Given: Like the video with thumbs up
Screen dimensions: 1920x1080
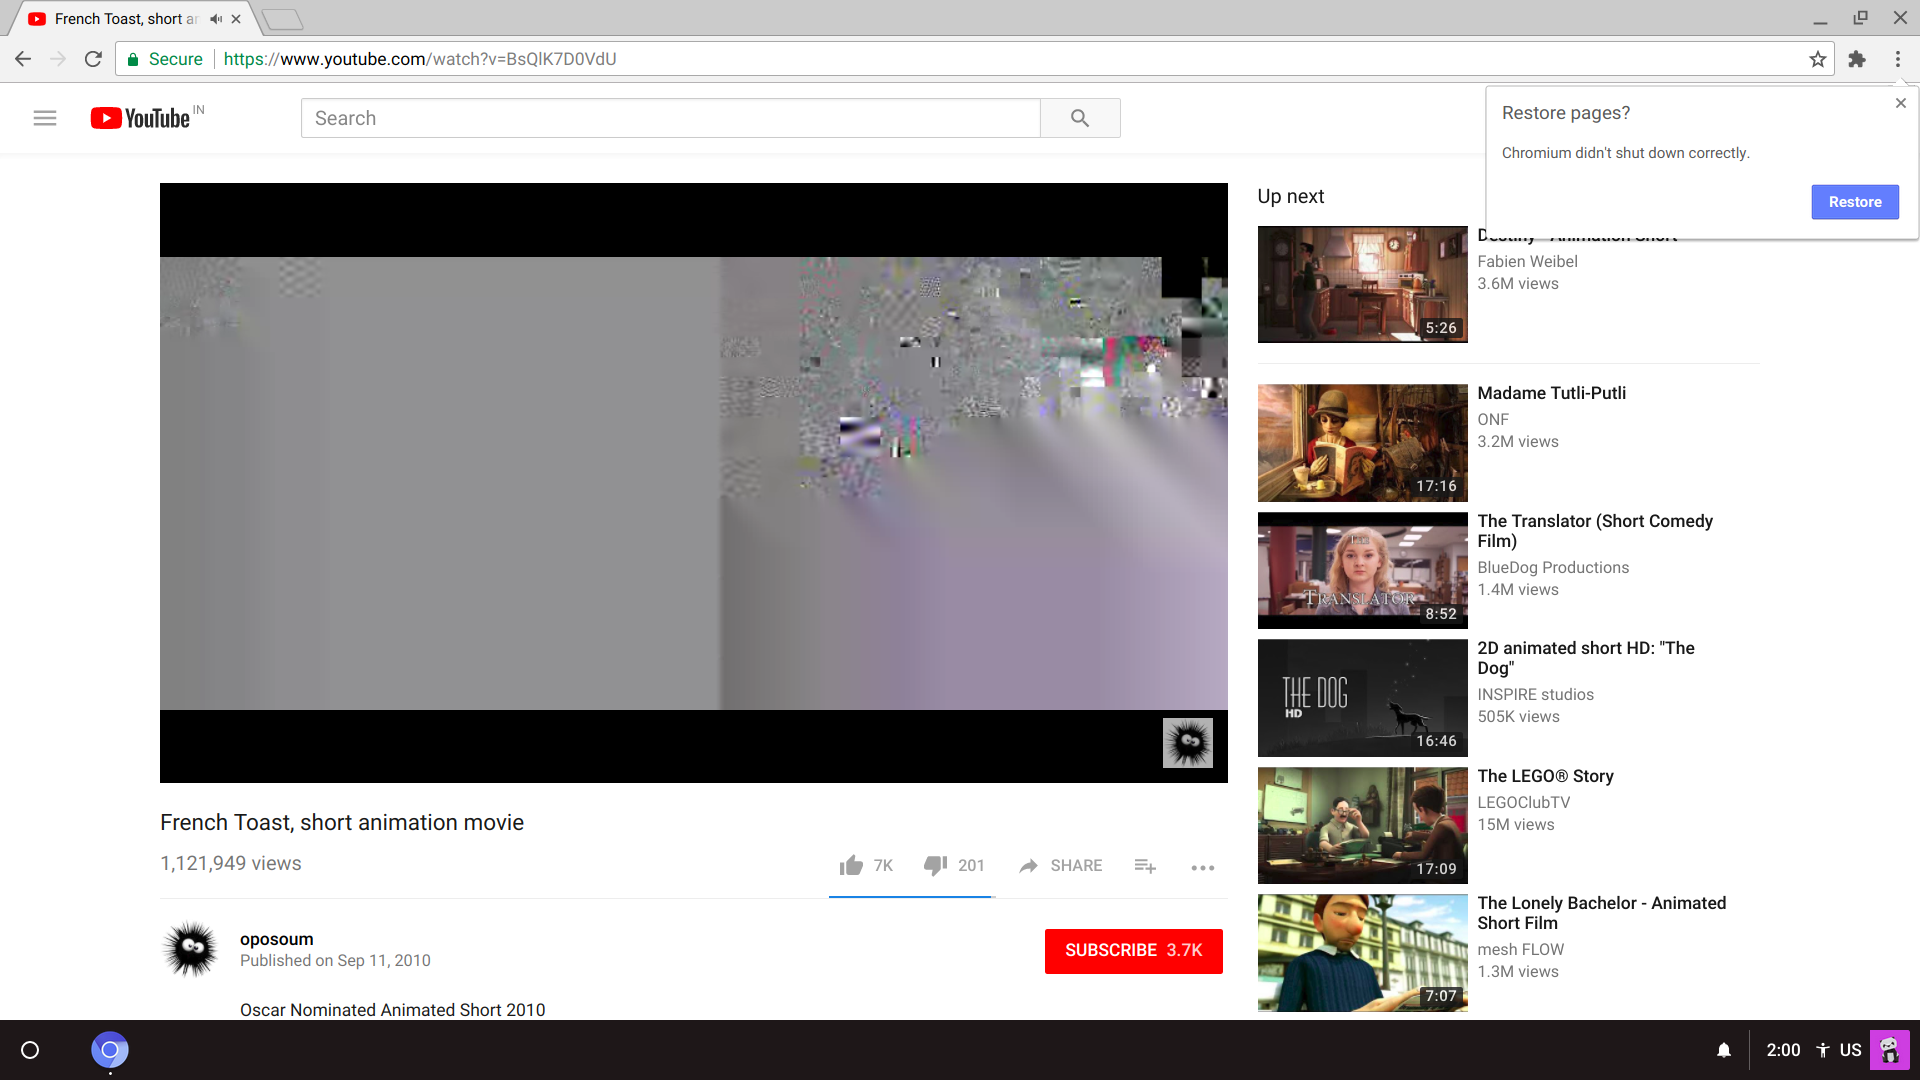Looking at the screenshot, I should 851,866.
